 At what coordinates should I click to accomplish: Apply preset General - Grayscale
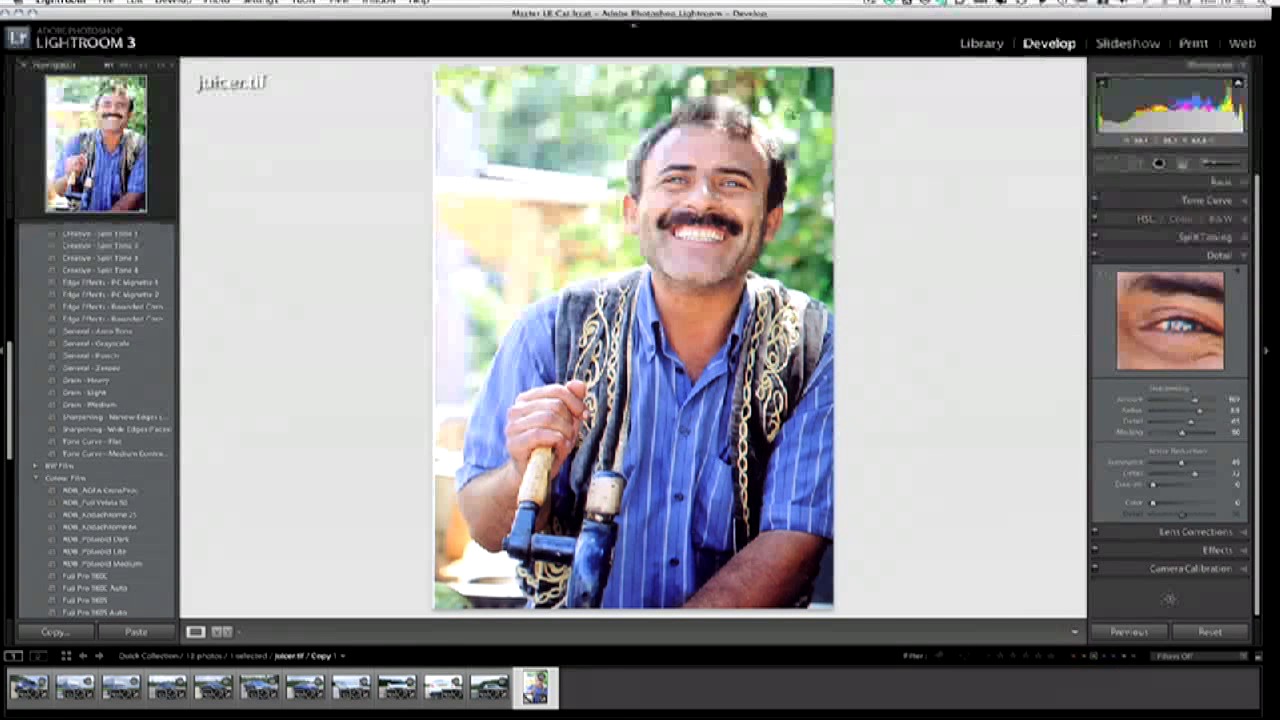click(96, 343)
